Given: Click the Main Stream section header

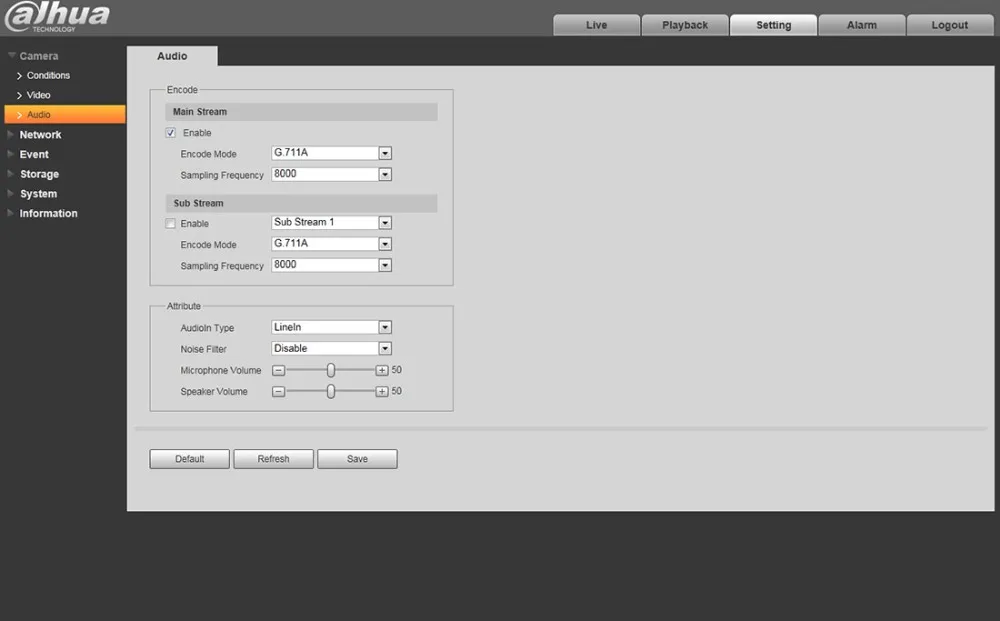Looking at the screenshot, I should [301, 112].
